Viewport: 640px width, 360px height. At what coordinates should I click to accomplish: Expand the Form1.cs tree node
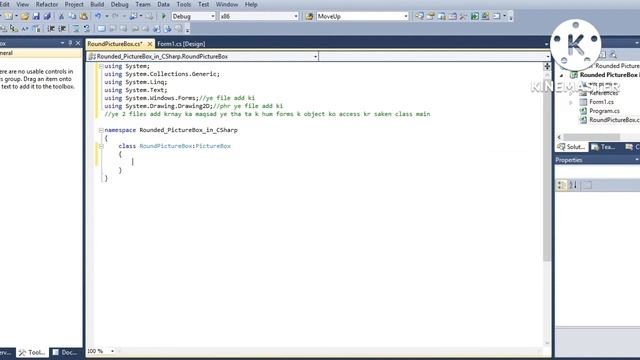pos(571,102)
